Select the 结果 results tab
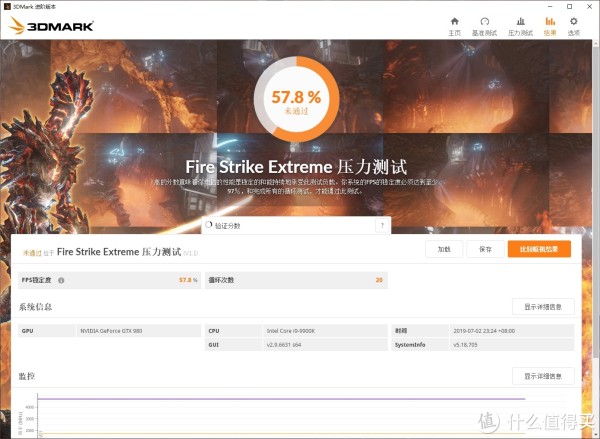Screen dimensions: 600x439 click(x=550, y=26)
